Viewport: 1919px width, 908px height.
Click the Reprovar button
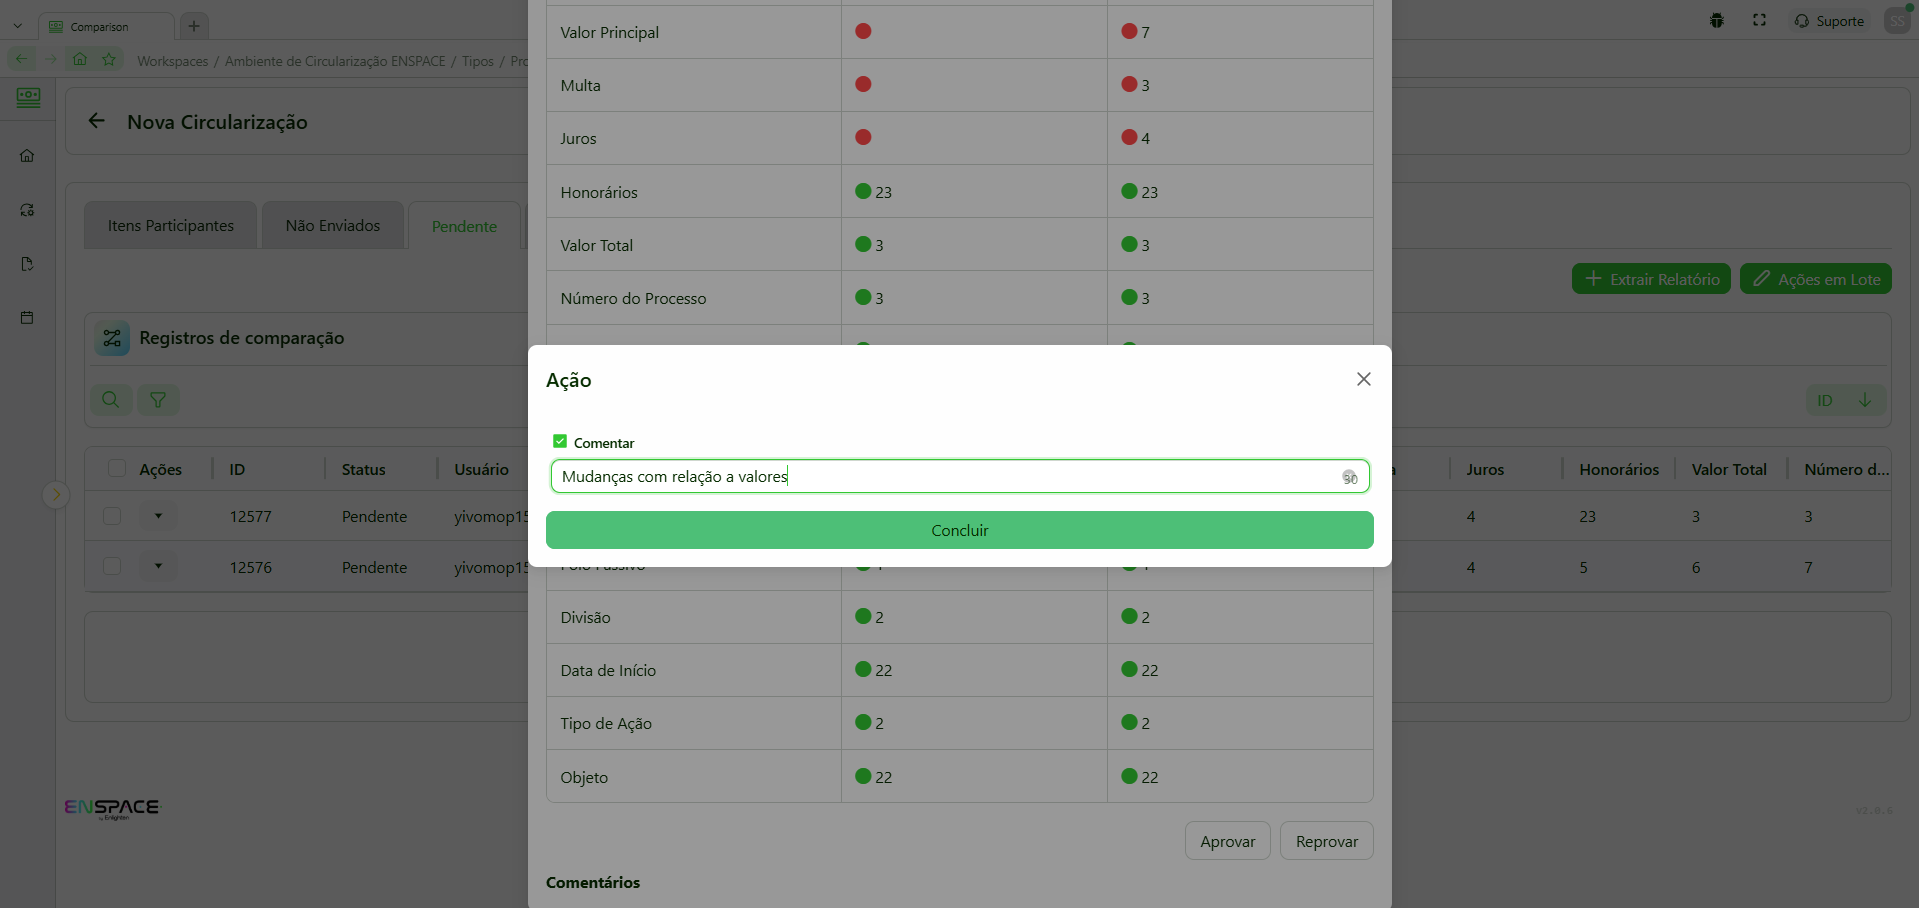coord(1326,841)
